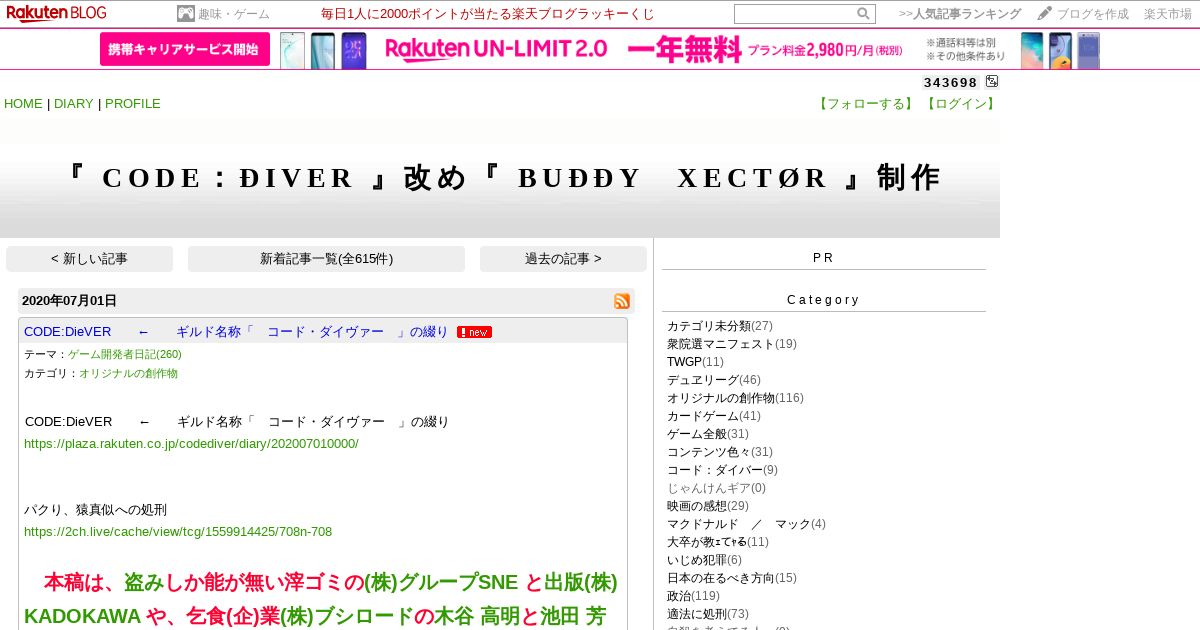This screenshot has width=1200, height=630.
Task: Open category オリジナルの創作物 link under article
Action: pyautogui.click(x=128, y=373)
